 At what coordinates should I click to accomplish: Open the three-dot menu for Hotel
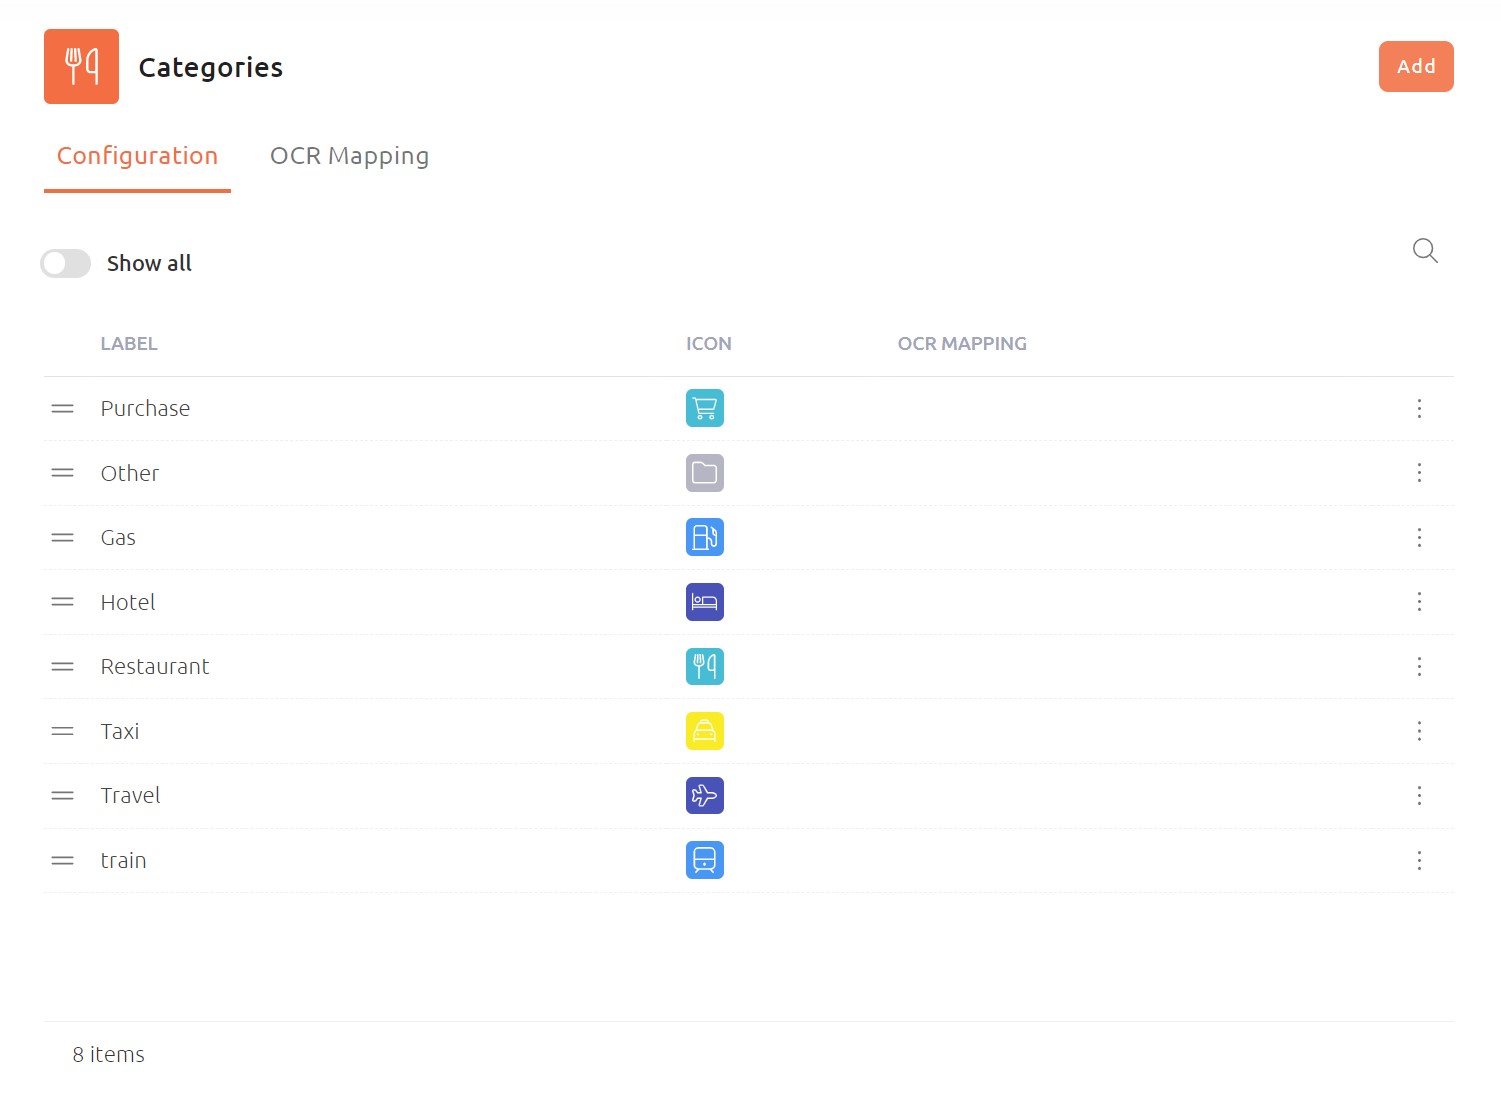pyautogui.click(x=1419, y=602)
